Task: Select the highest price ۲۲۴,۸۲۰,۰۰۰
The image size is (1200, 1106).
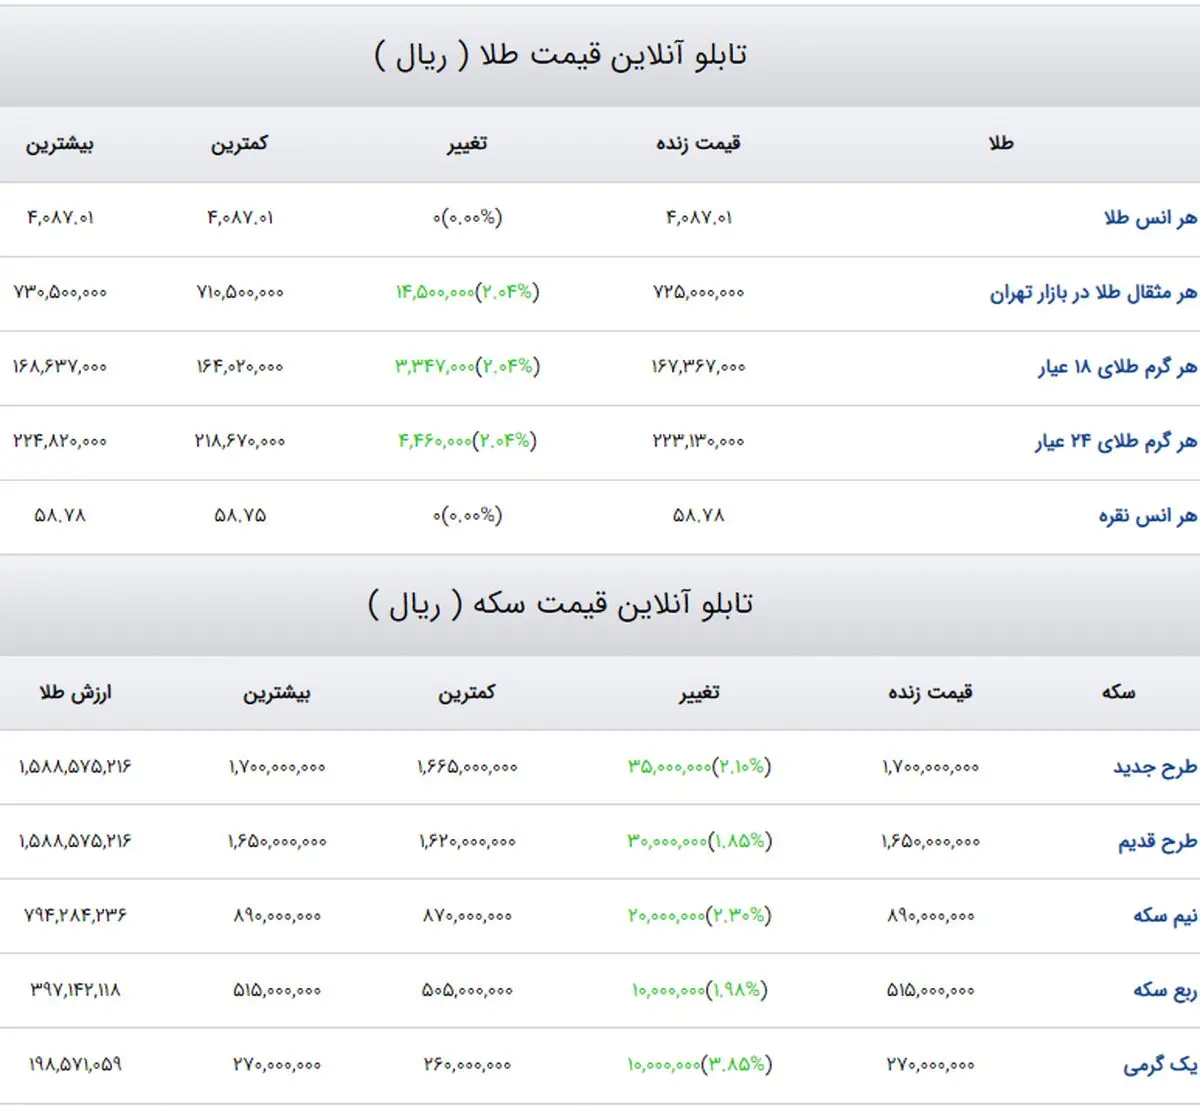Action: click(60, 441)
